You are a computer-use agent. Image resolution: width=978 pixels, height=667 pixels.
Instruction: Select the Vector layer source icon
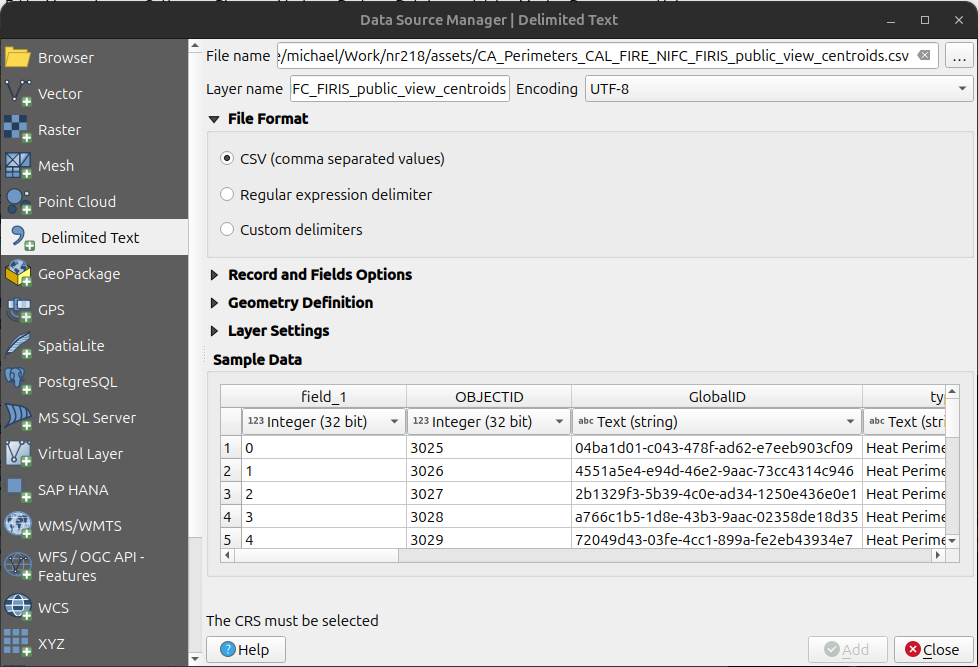pos(18,93)
